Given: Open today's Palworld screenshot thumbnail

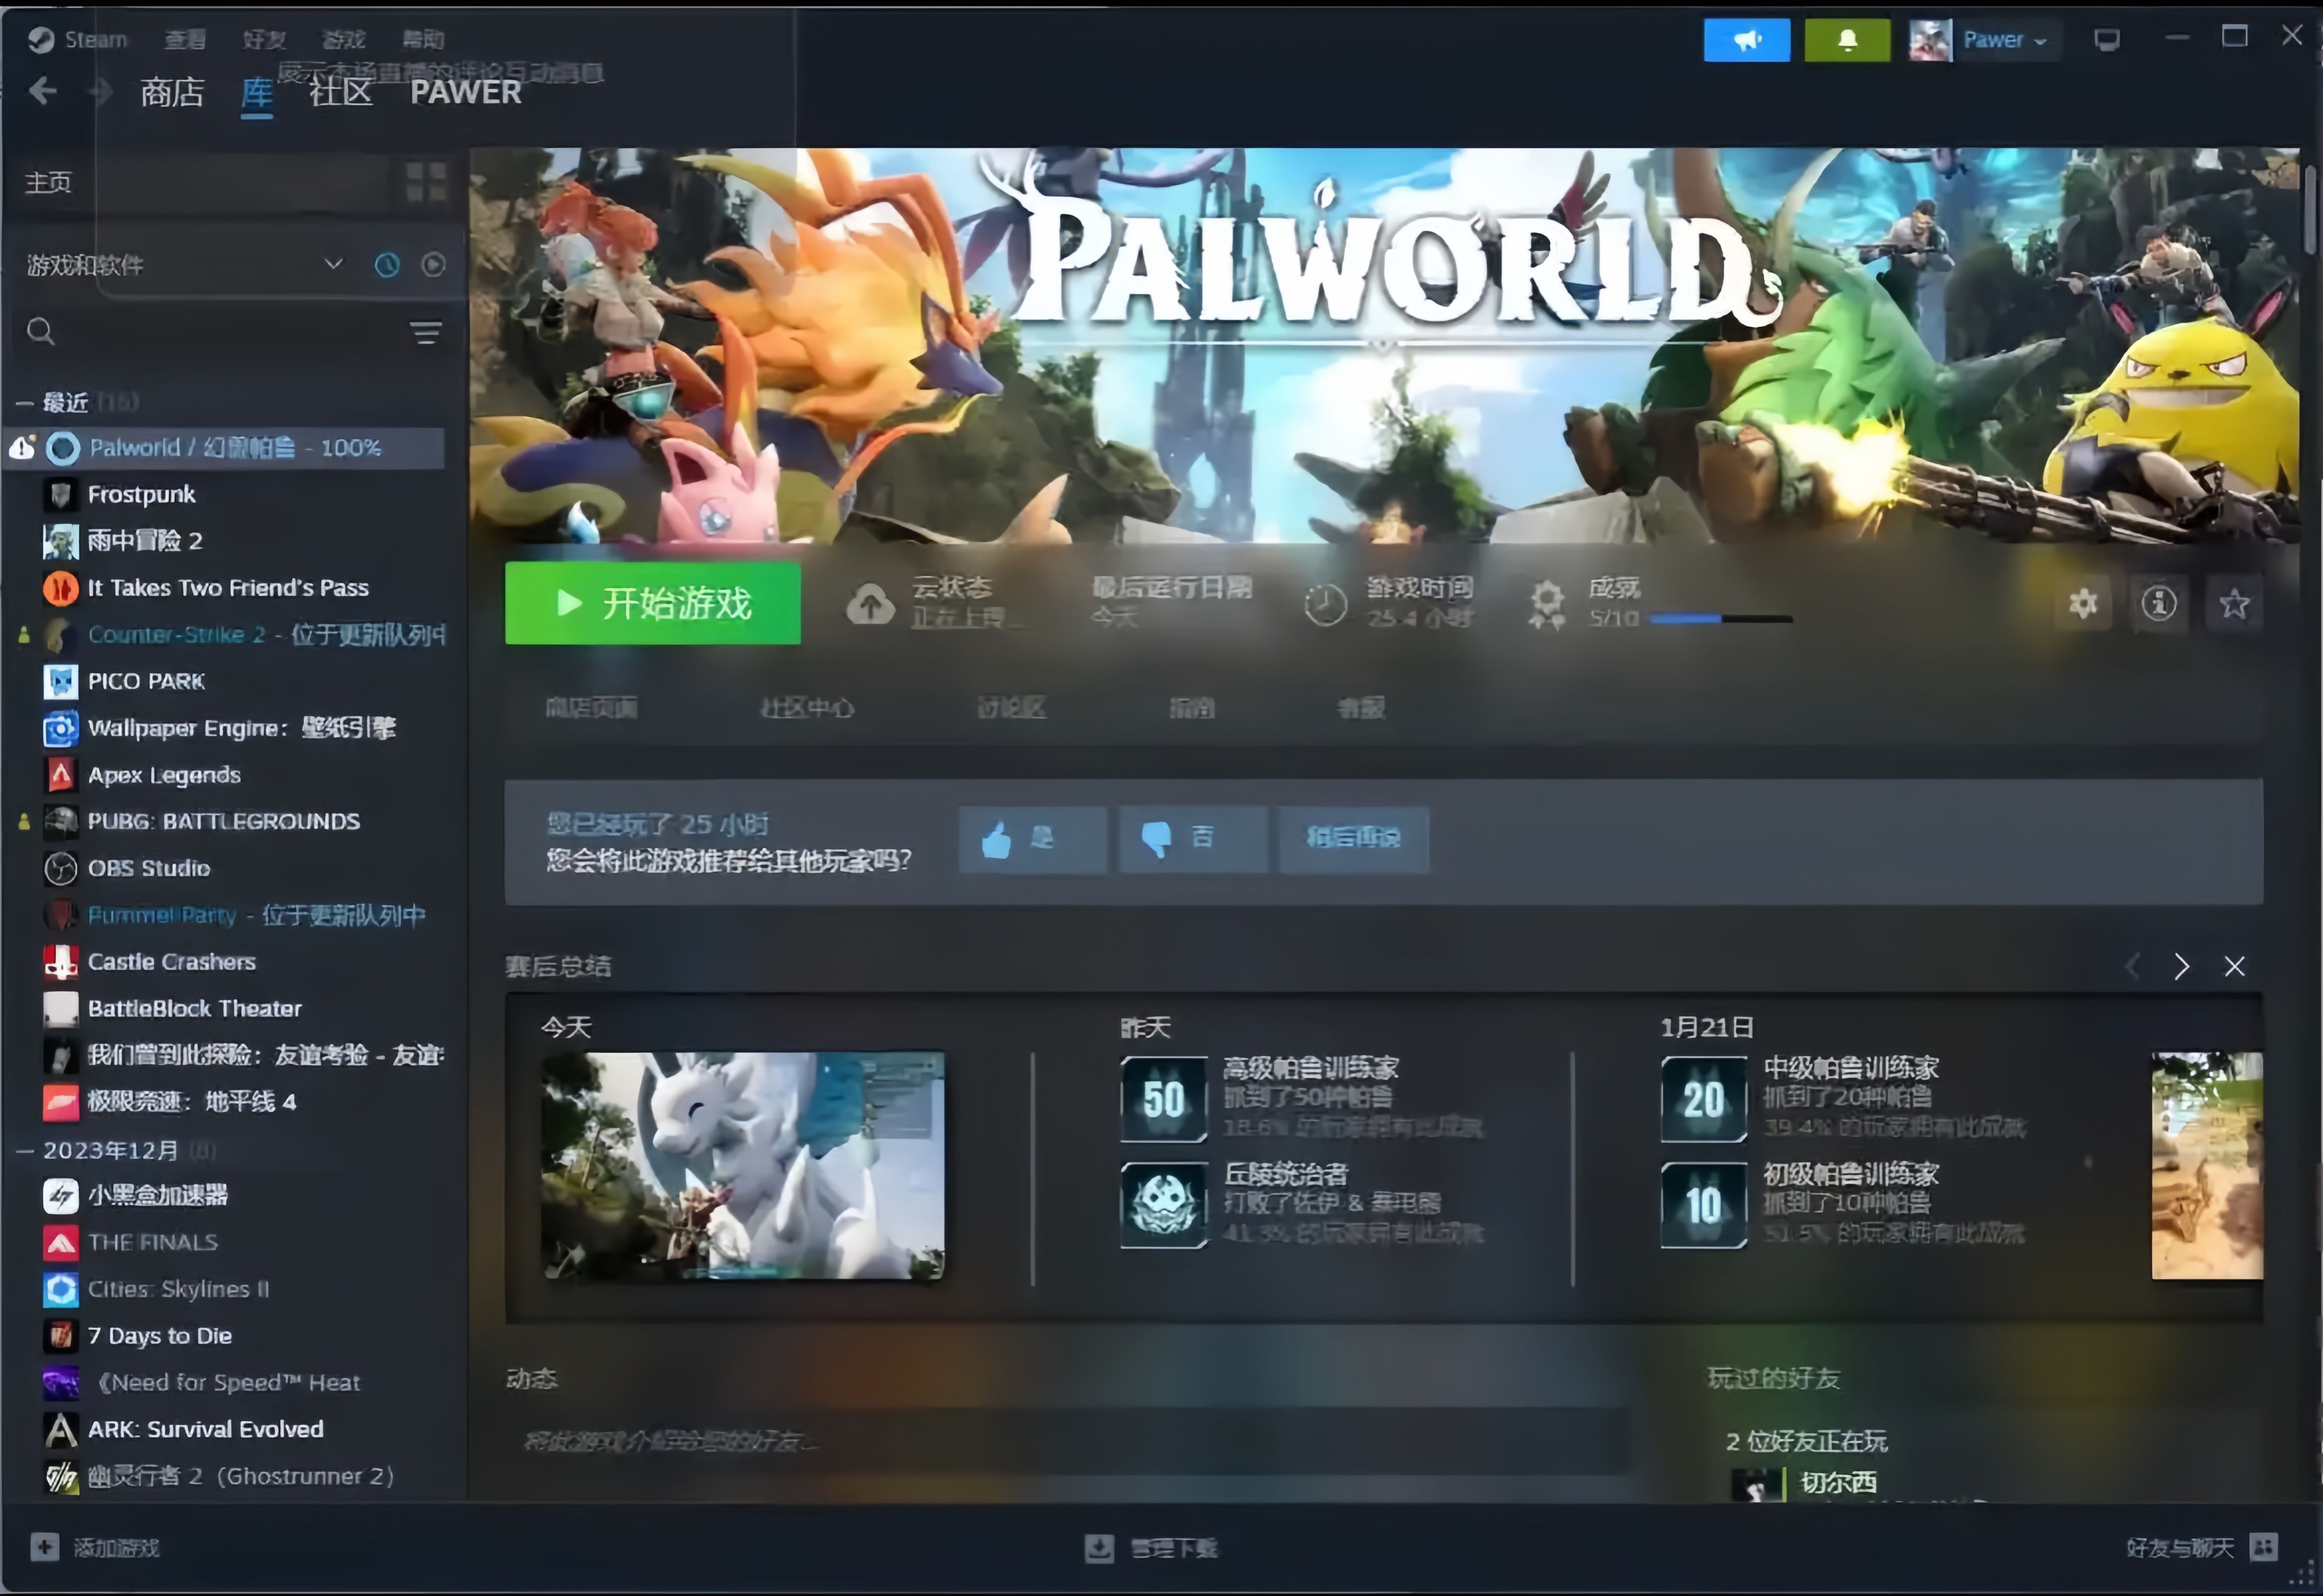Looking at the screenshot, I should pos(742,1164).
